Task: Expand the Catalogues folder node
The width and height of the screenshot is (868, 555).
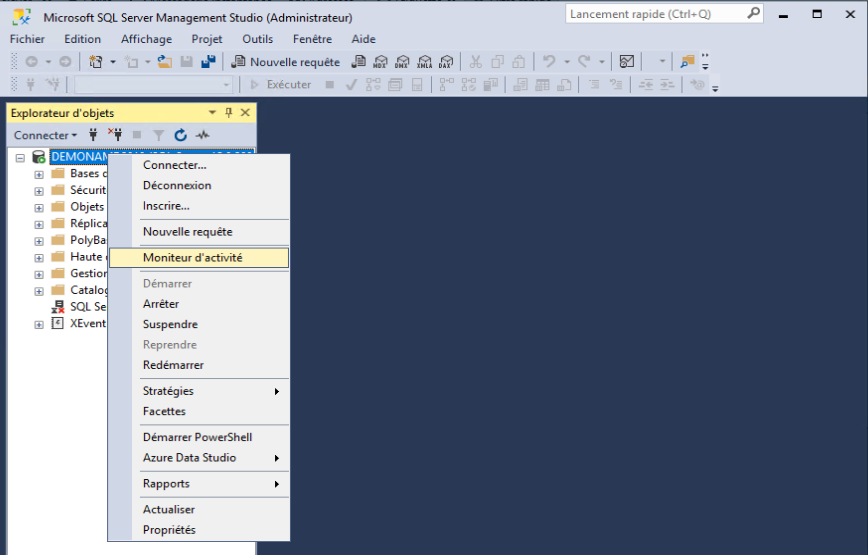Action: (39, 291)
